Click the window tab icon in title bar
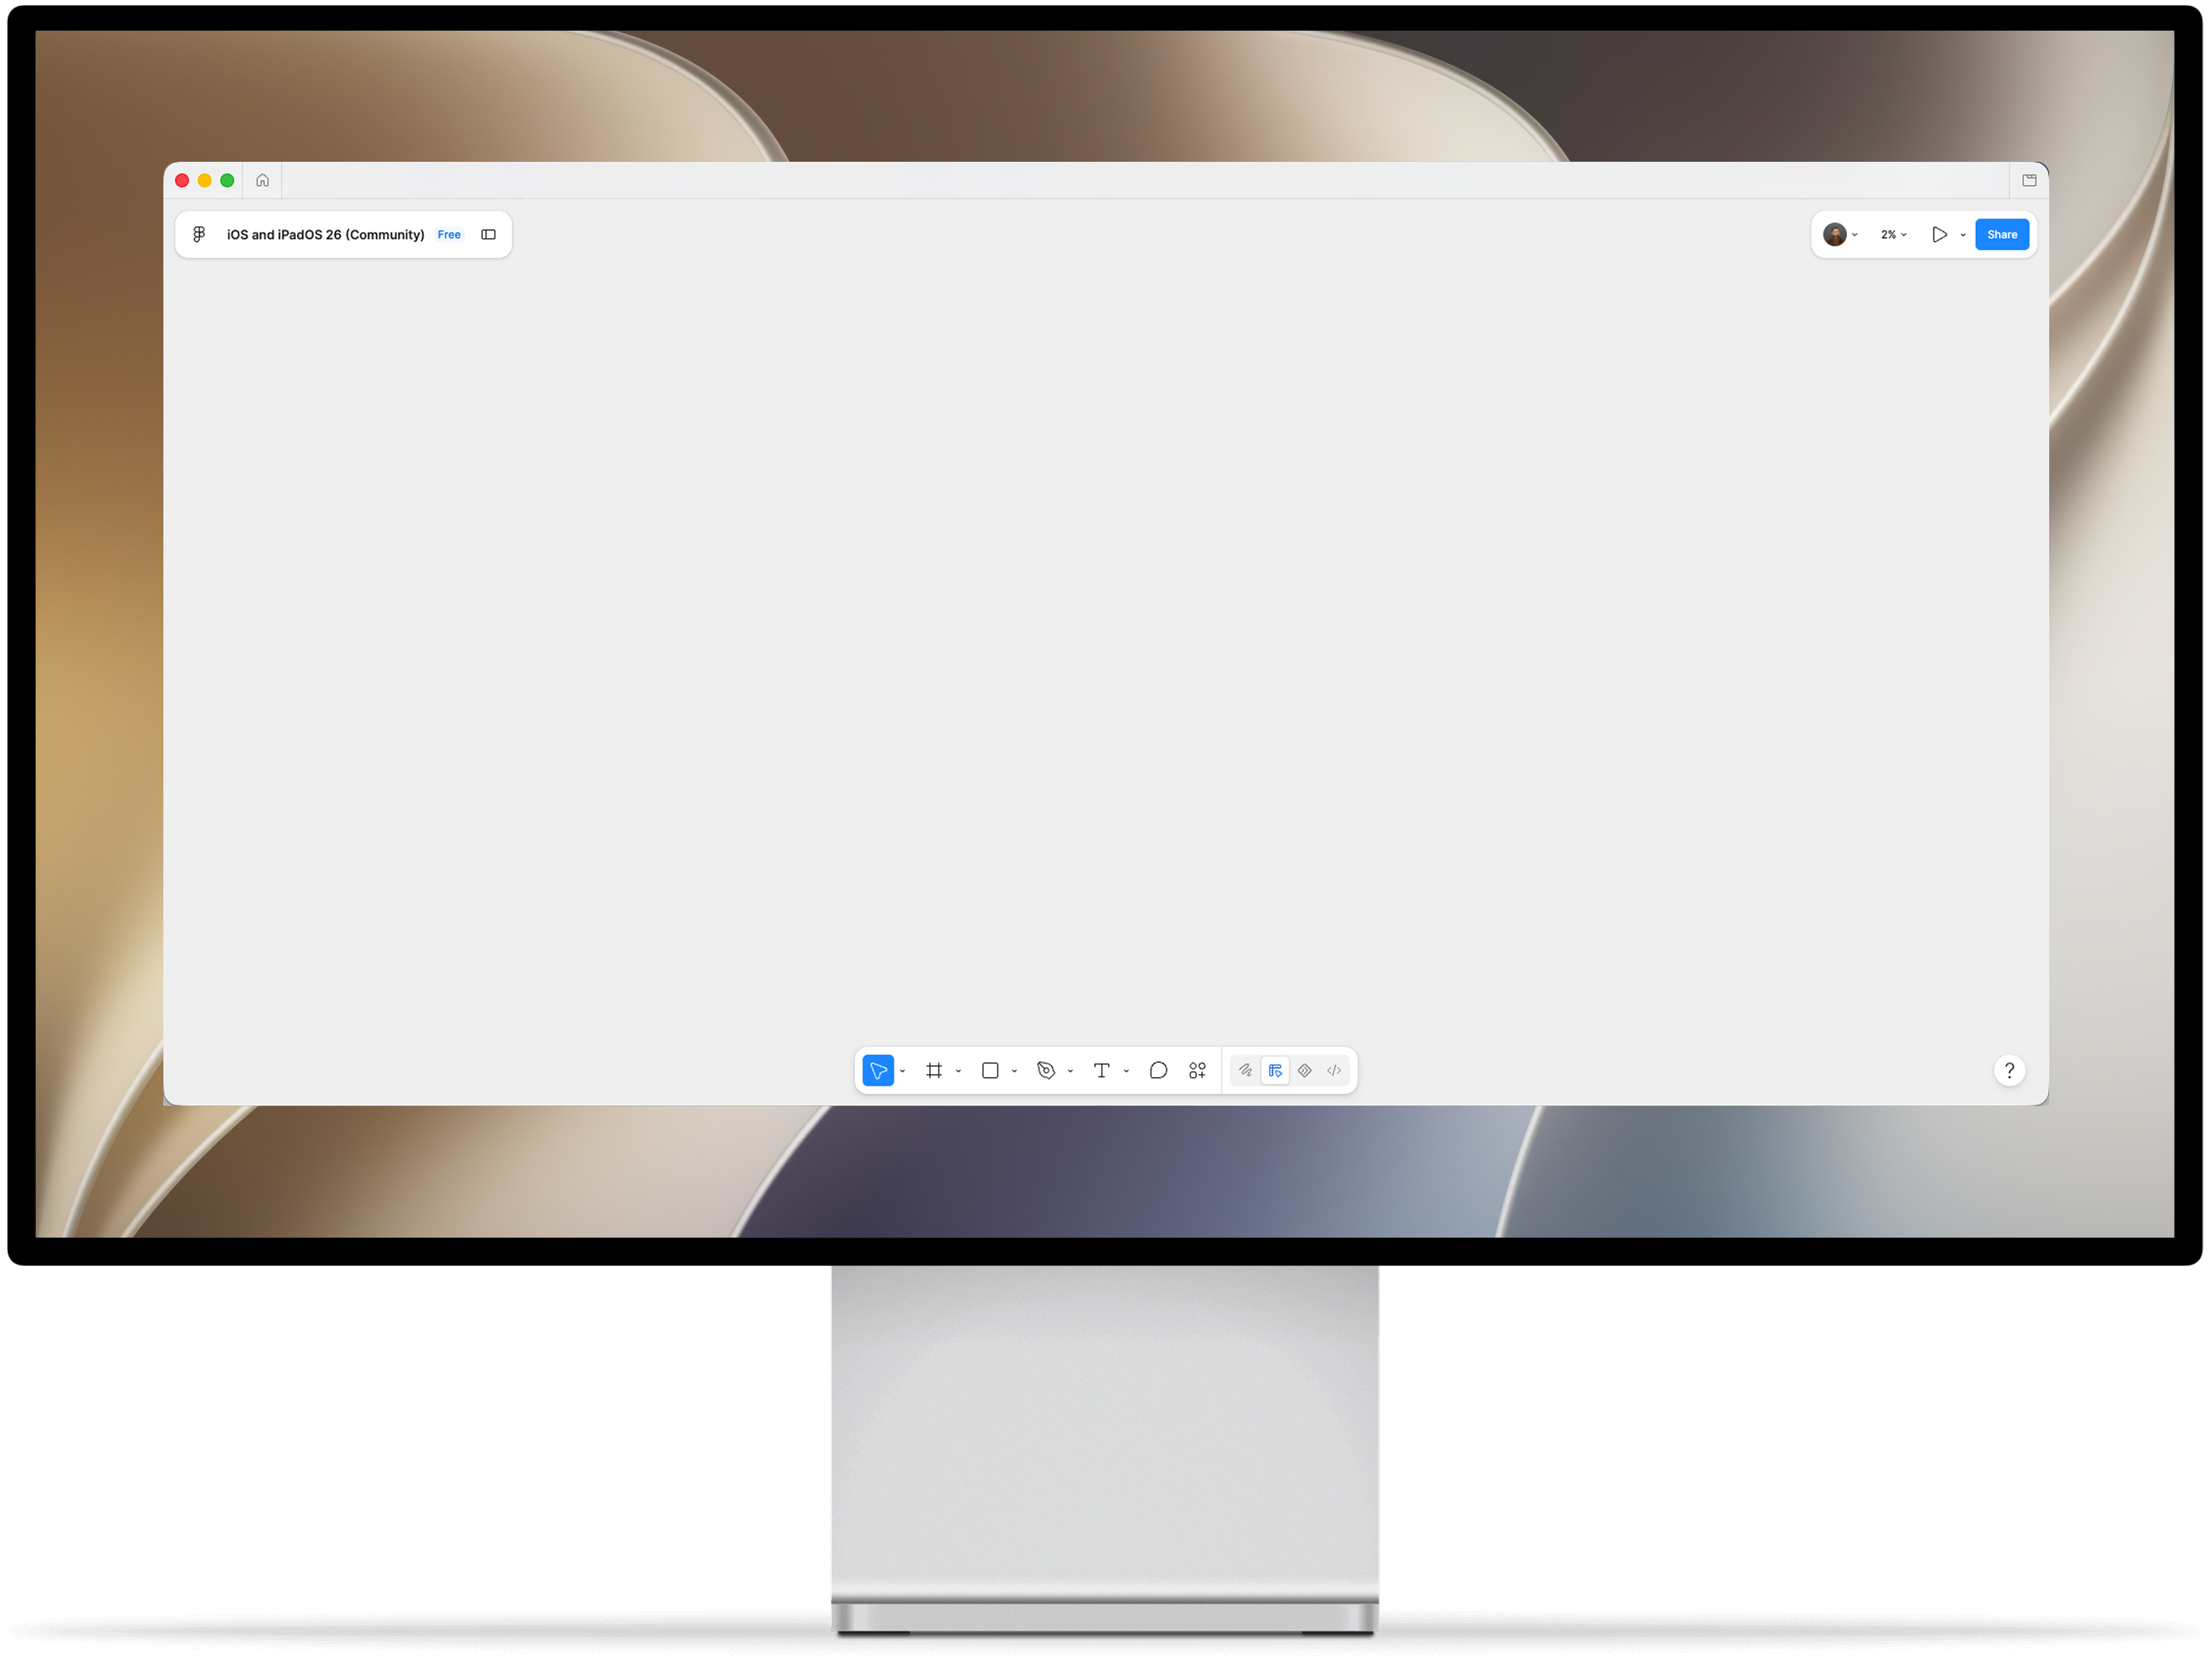Screen dimensions: 2212x1666 click(2030, 181)
